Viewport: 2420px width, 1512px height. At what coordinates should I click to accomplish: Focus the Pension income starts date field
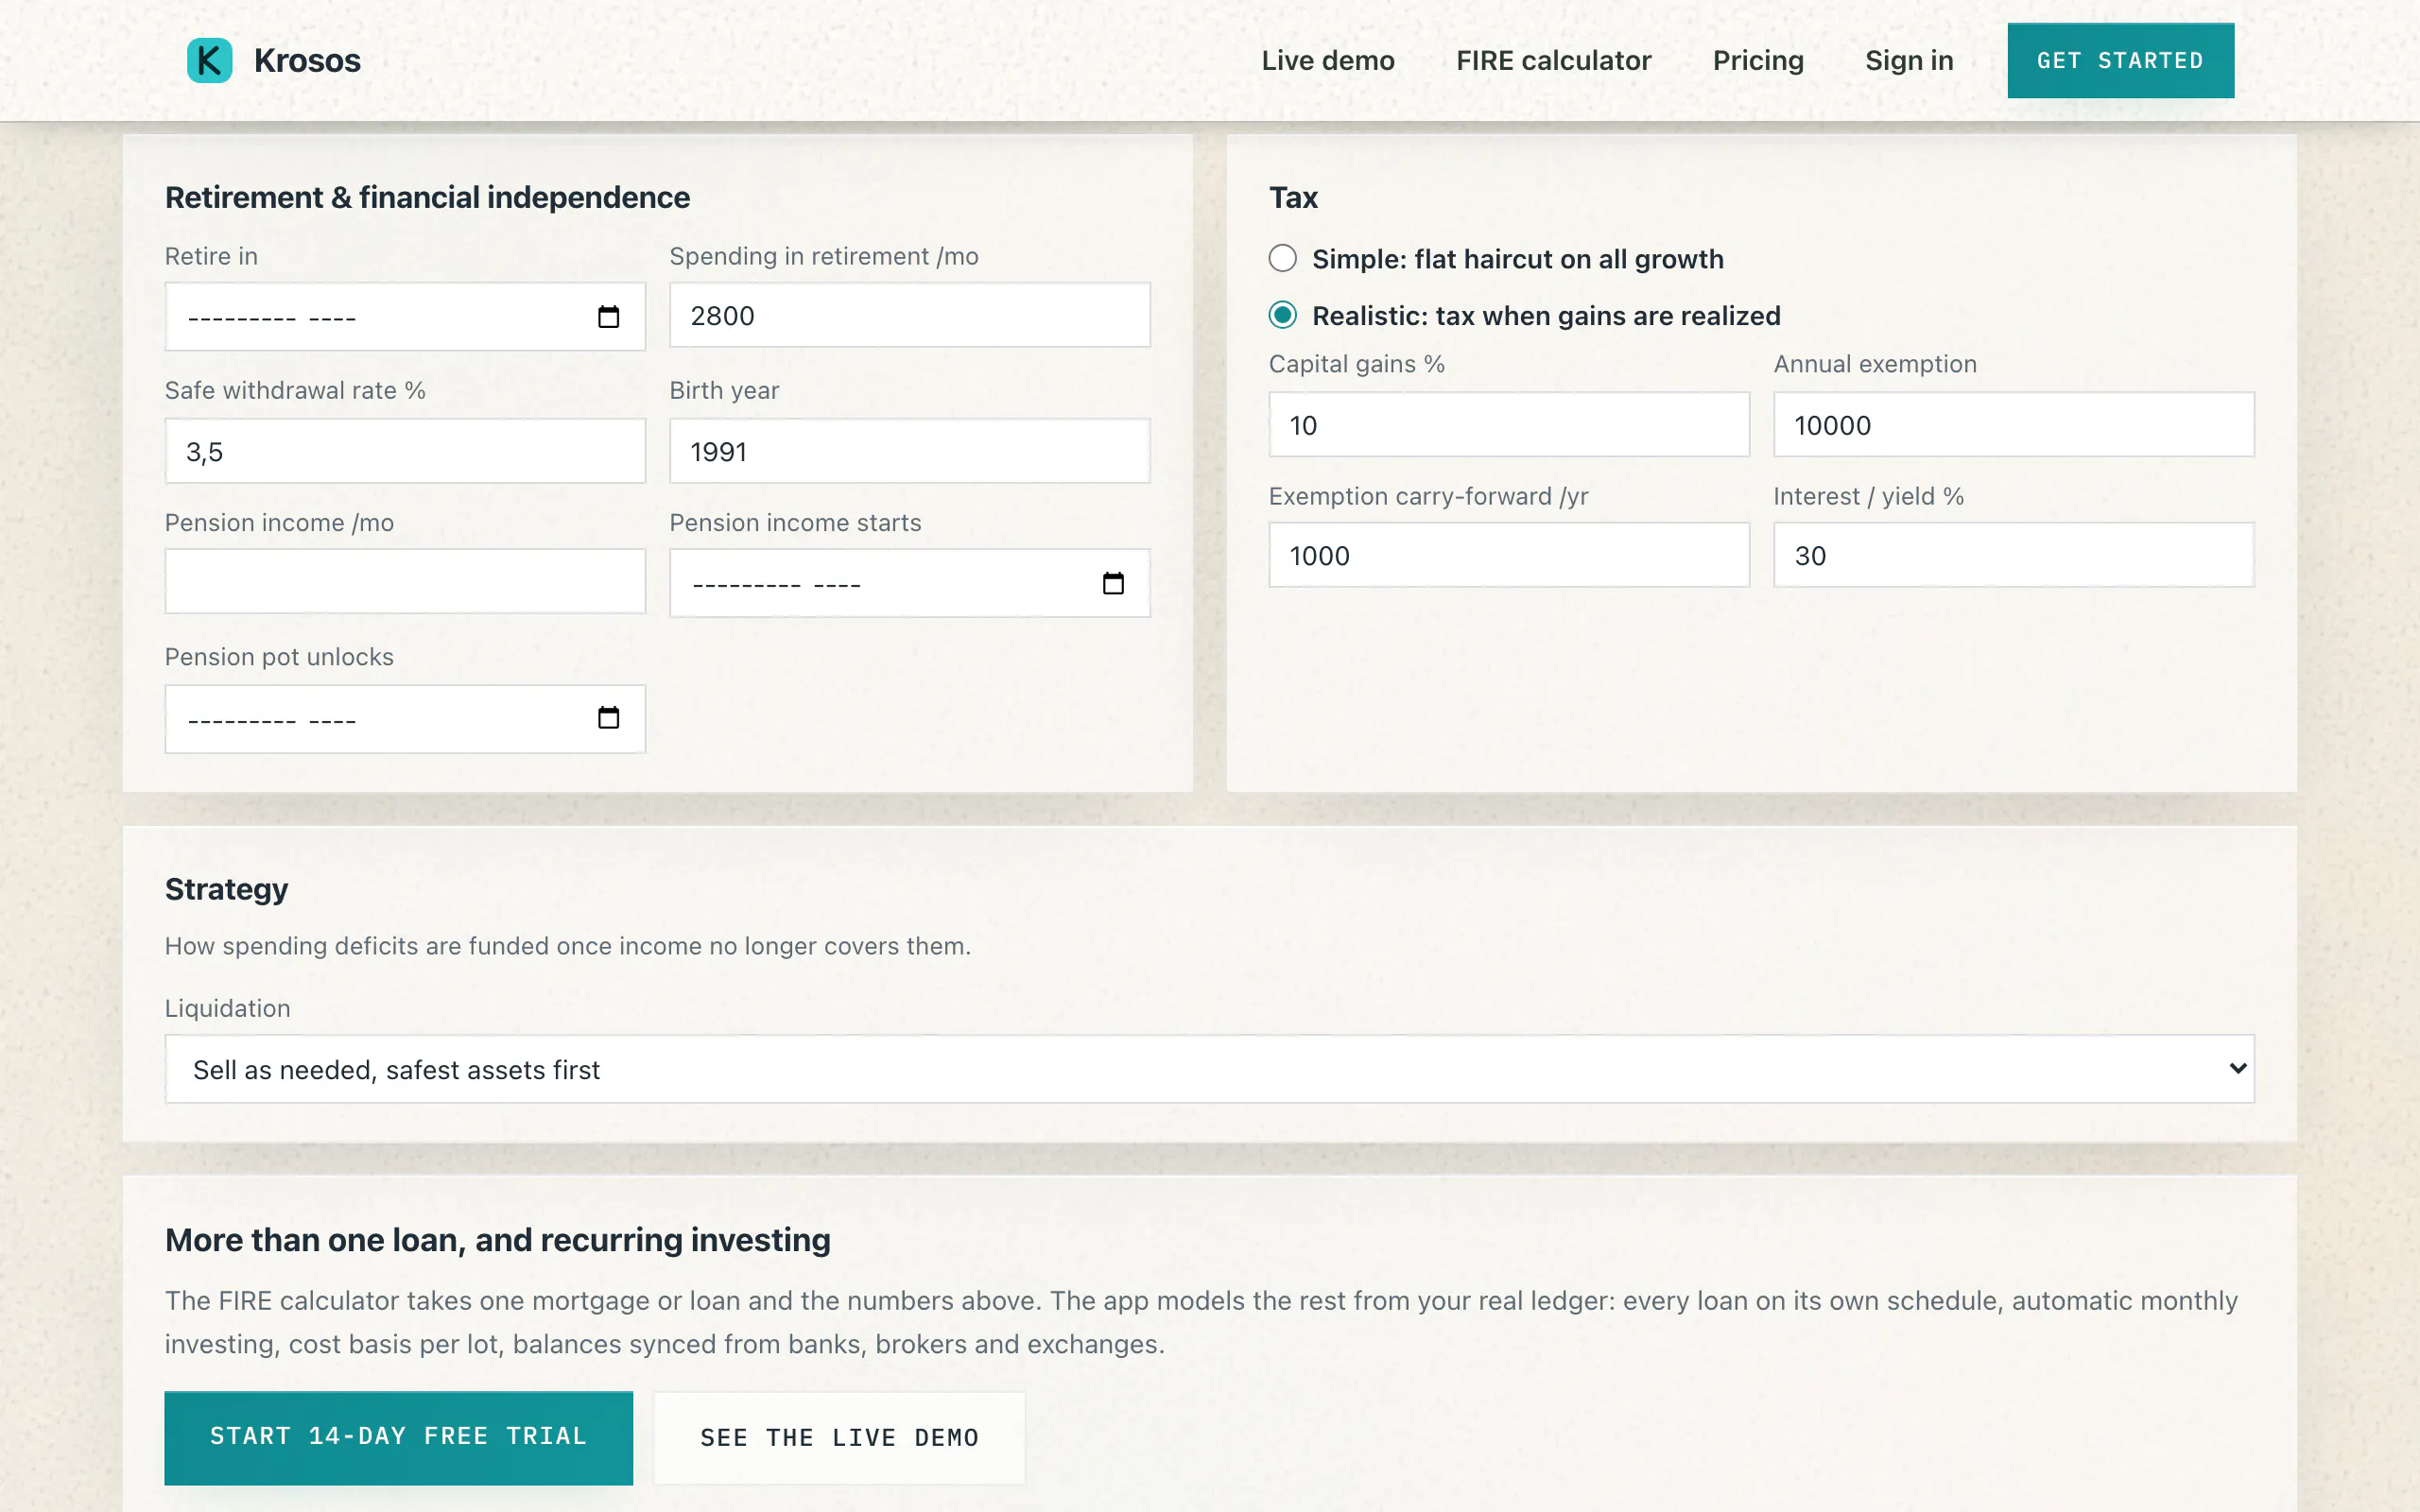tap(910, 583)
